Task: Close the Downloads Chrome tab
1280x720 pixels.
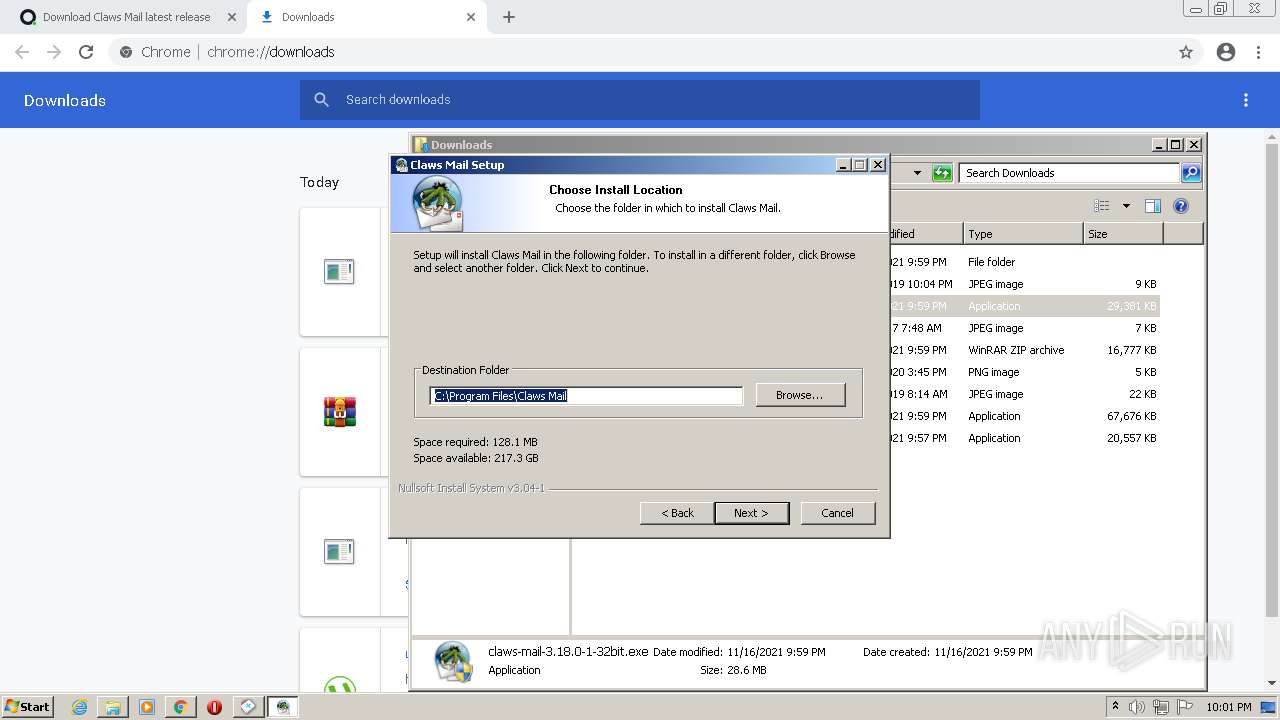Action: [x=471, y=17]
